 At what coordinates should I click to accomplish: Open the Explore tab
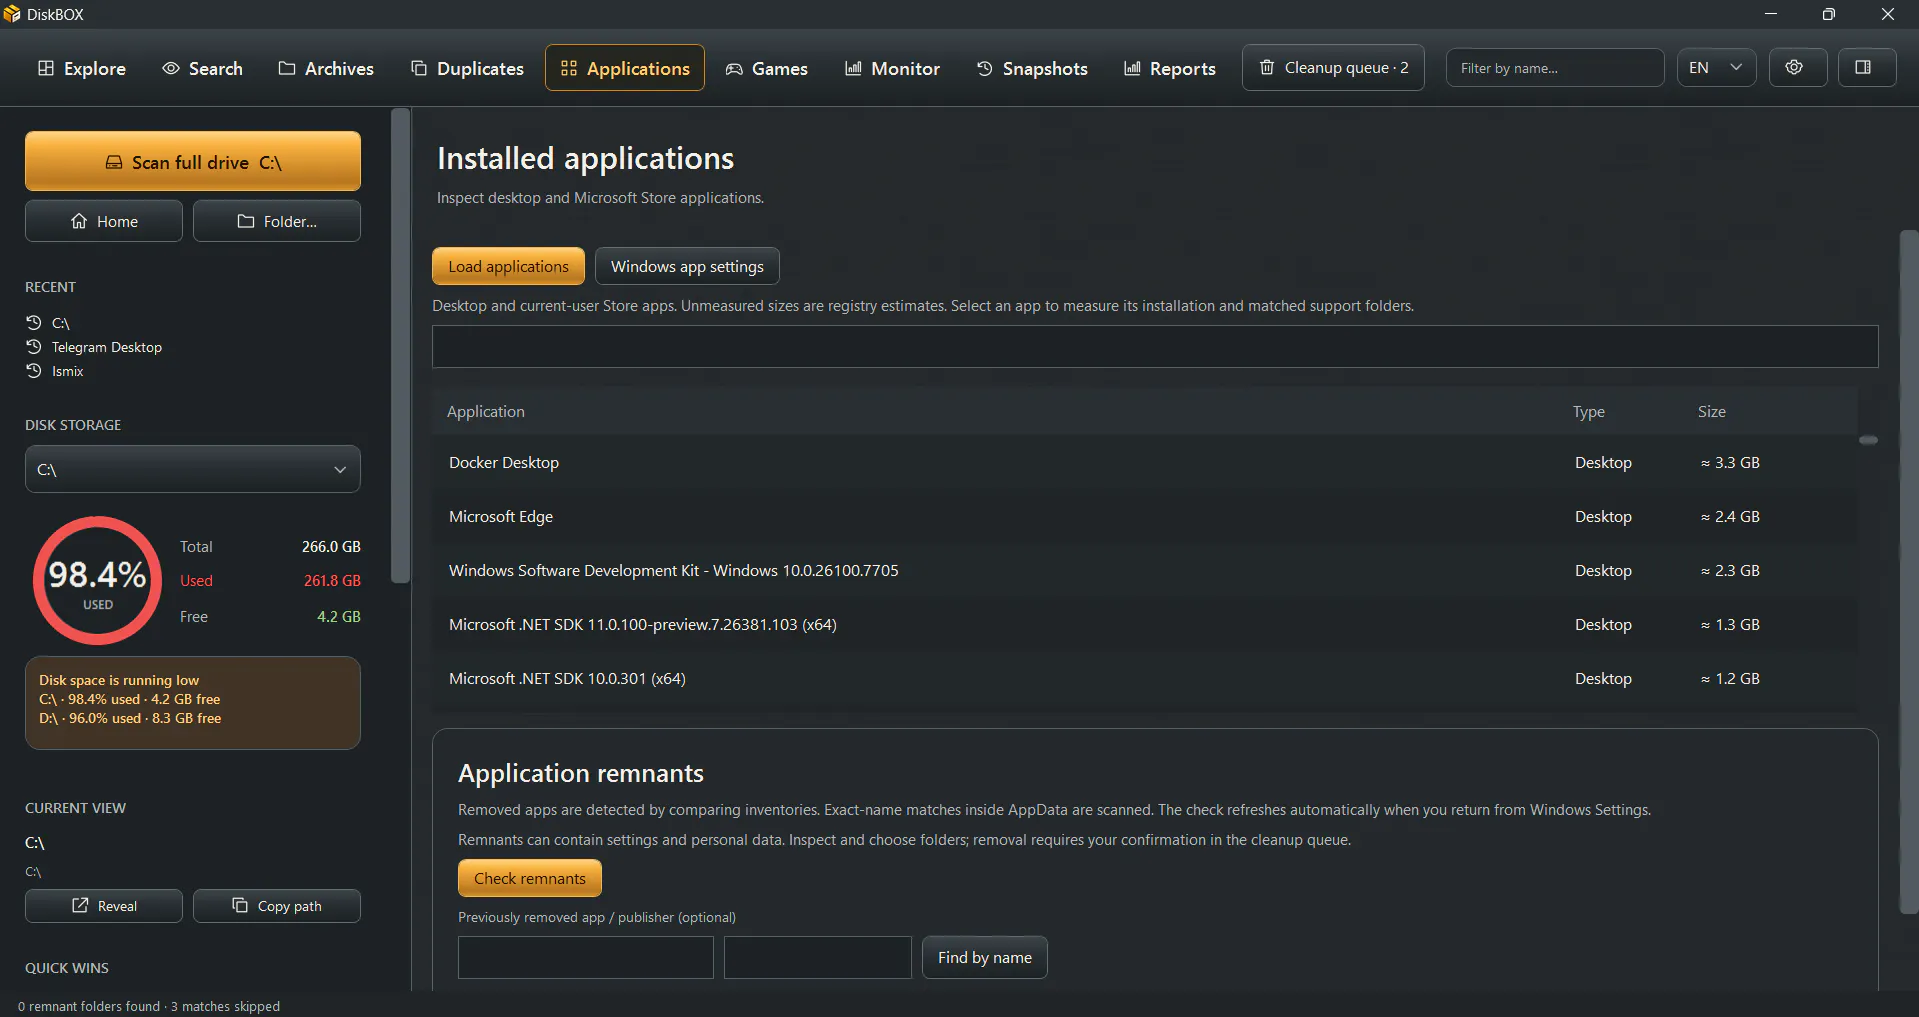82,68
